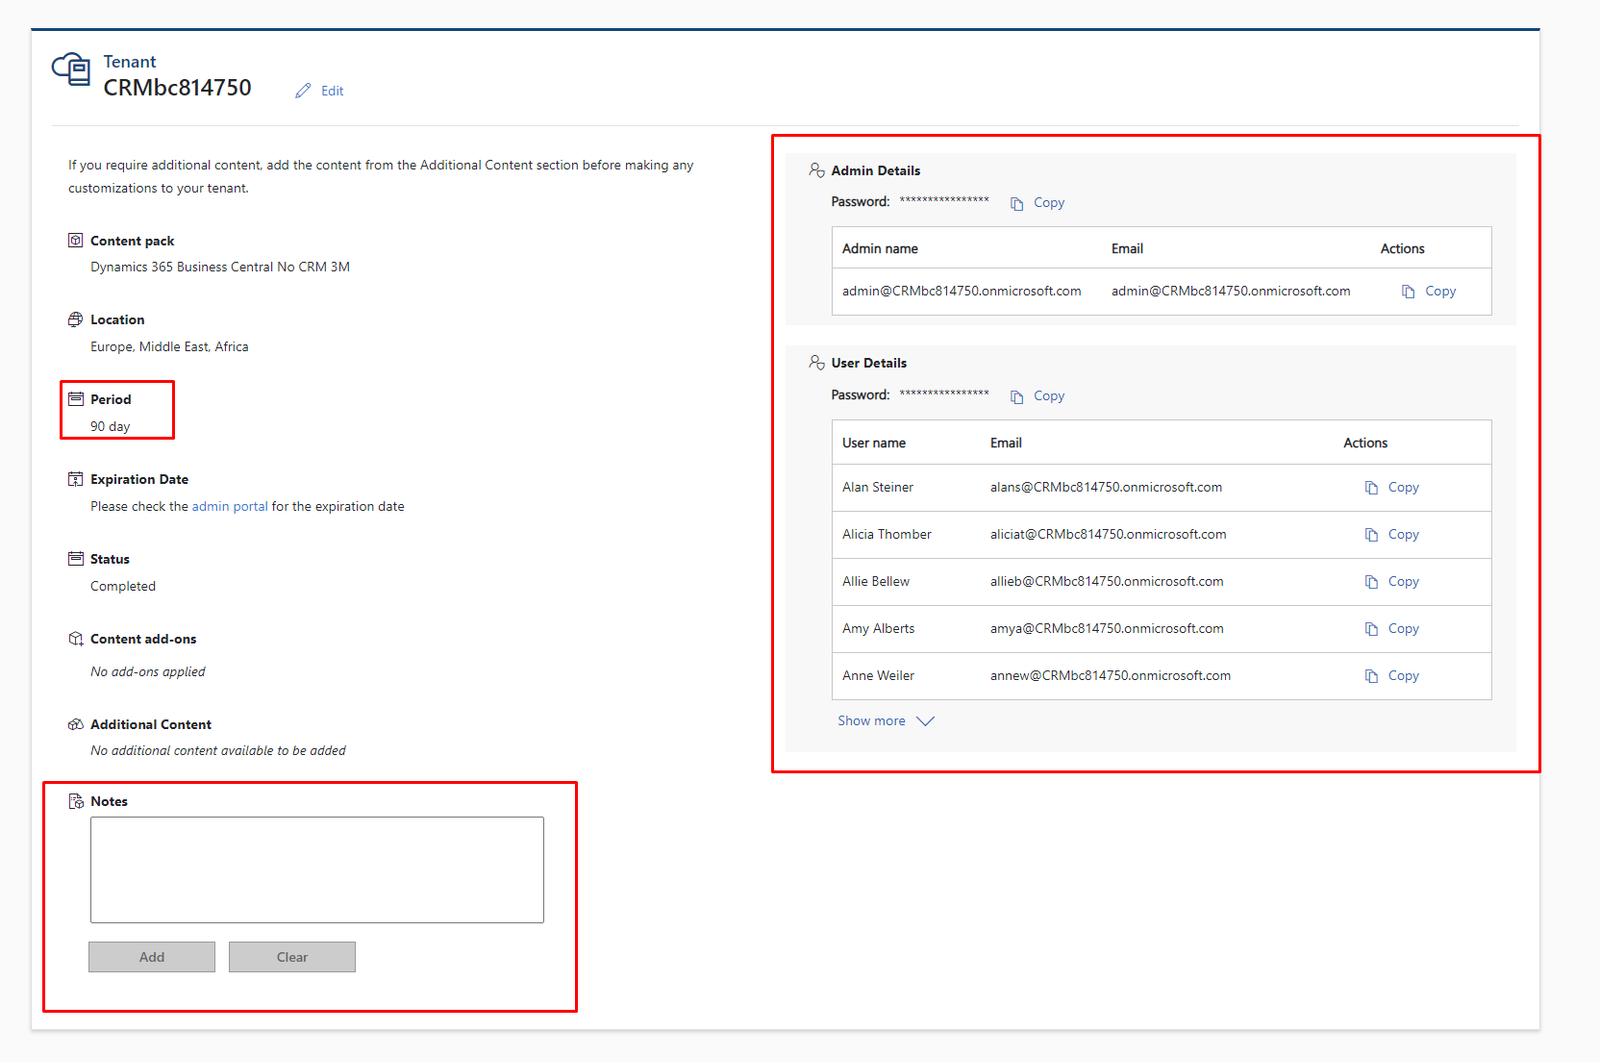Click the Alan Steiner user name cell
The image size is (1600, 1062).
(x=878, y=487)
